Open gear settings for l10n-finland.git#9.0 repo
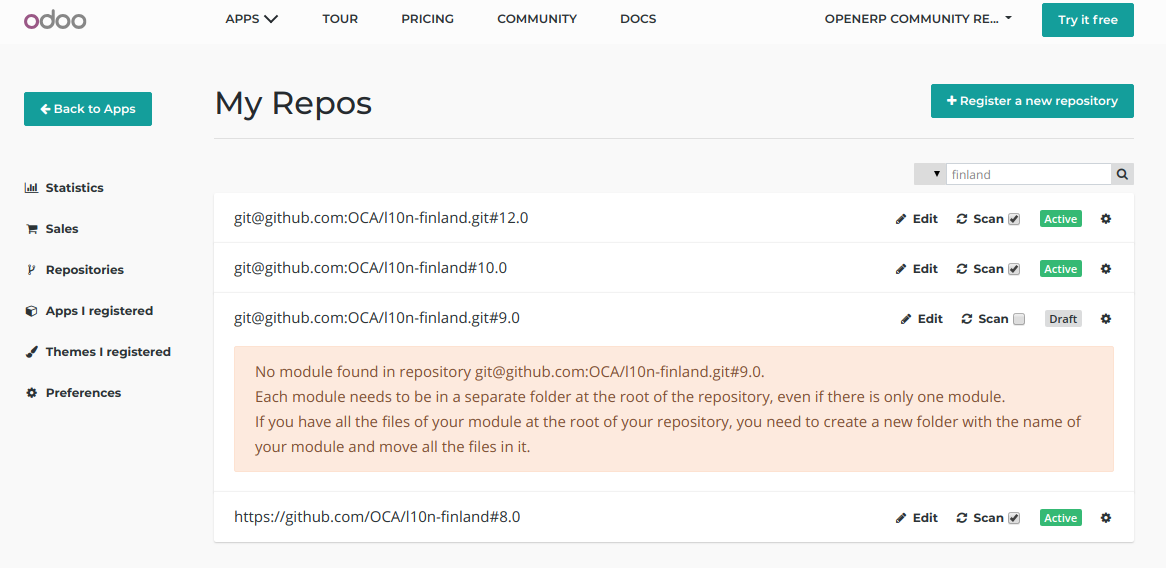The height and width of the screenshot is (568, 1166). 1105,319
